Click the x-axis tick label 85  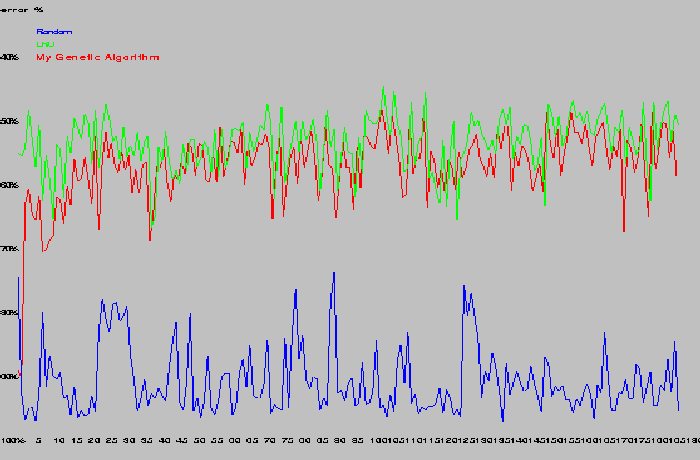322,440
